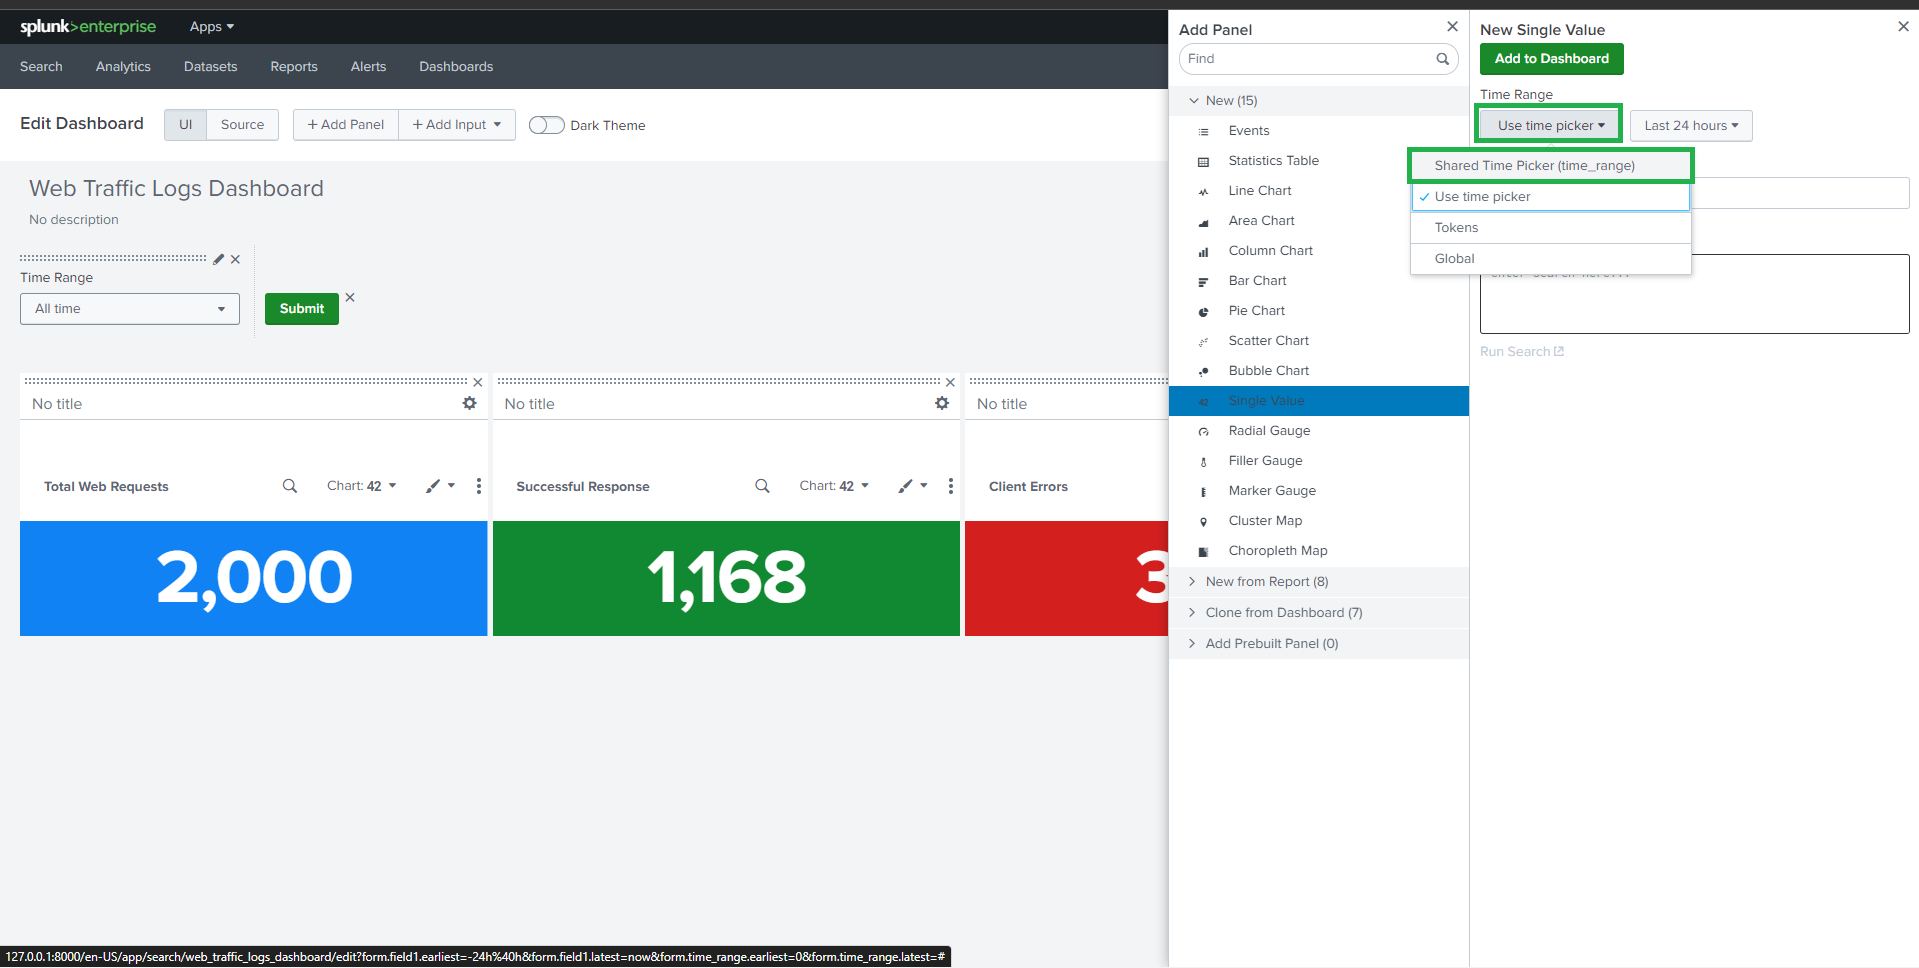Select Cluster Map panel type
The width and height of the screenshot is (1919, 968).
[x=1319, y=521]
